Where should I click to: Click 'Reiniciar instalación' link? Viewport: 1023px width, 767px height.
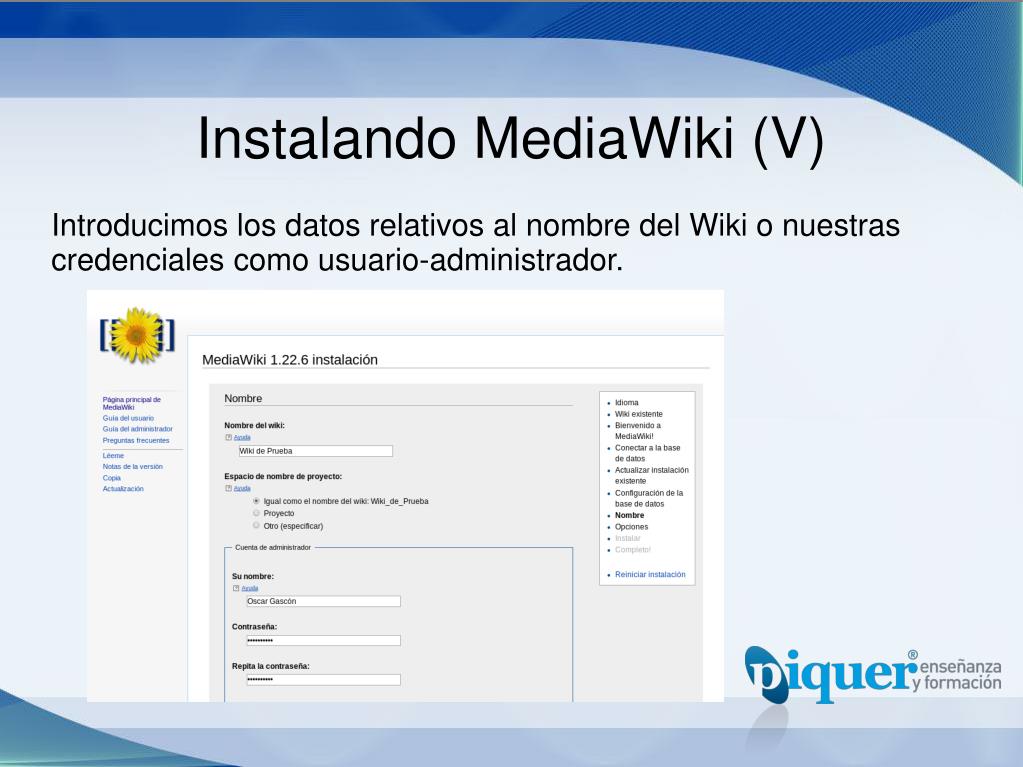[650, 575]
